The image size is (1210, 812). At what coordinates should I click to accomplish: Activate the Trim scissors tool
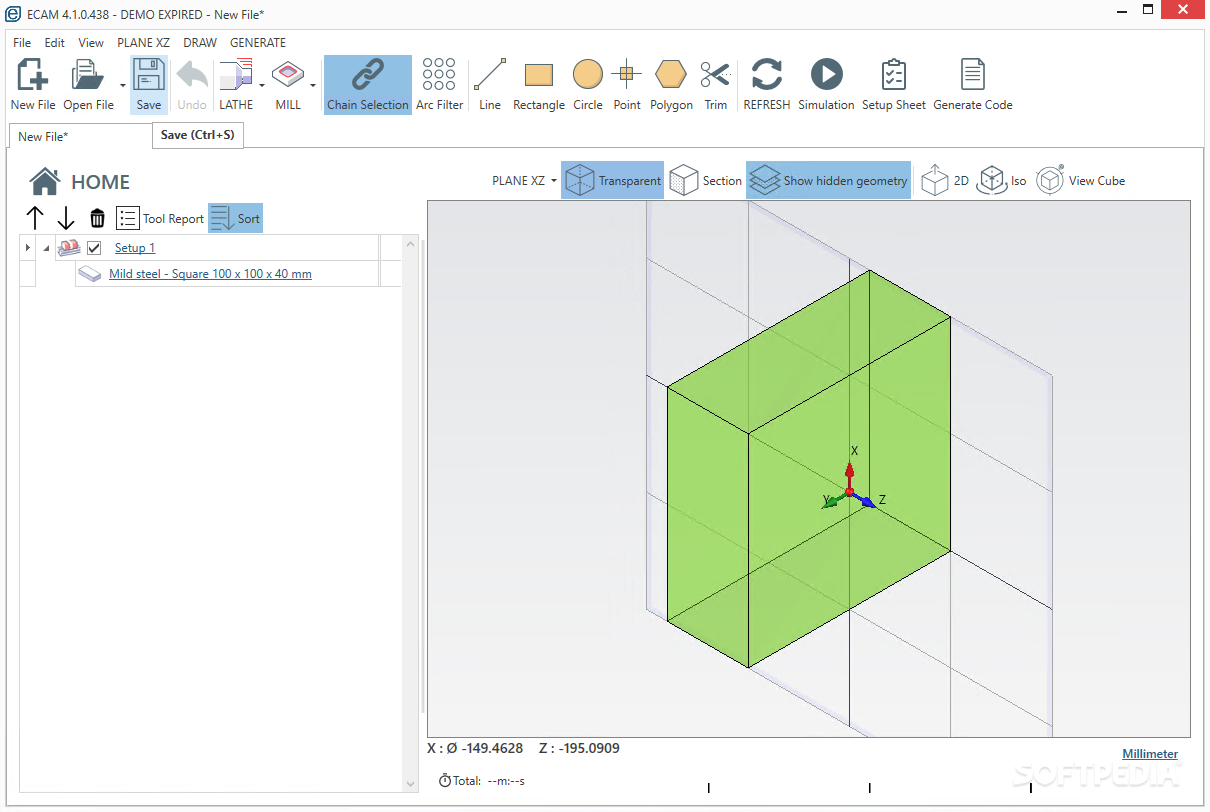click(715, 85)
